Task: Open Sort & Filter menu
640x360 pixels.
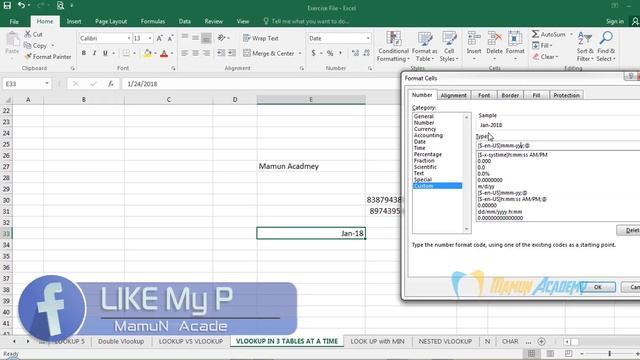Action: 585,46
